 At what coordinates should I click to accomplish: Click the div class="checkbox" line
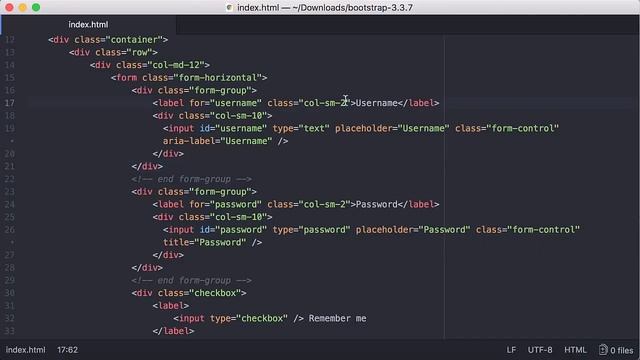(189, 293)
